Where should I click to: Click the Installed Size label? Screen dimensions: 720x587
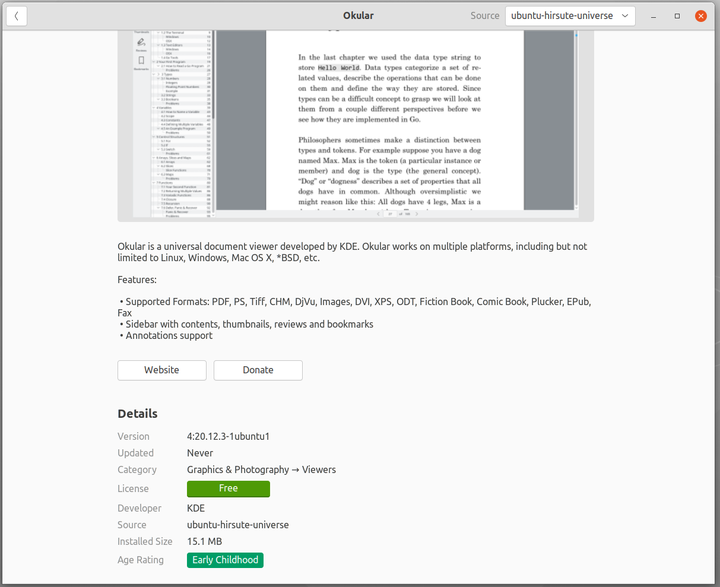pos(145,542)
